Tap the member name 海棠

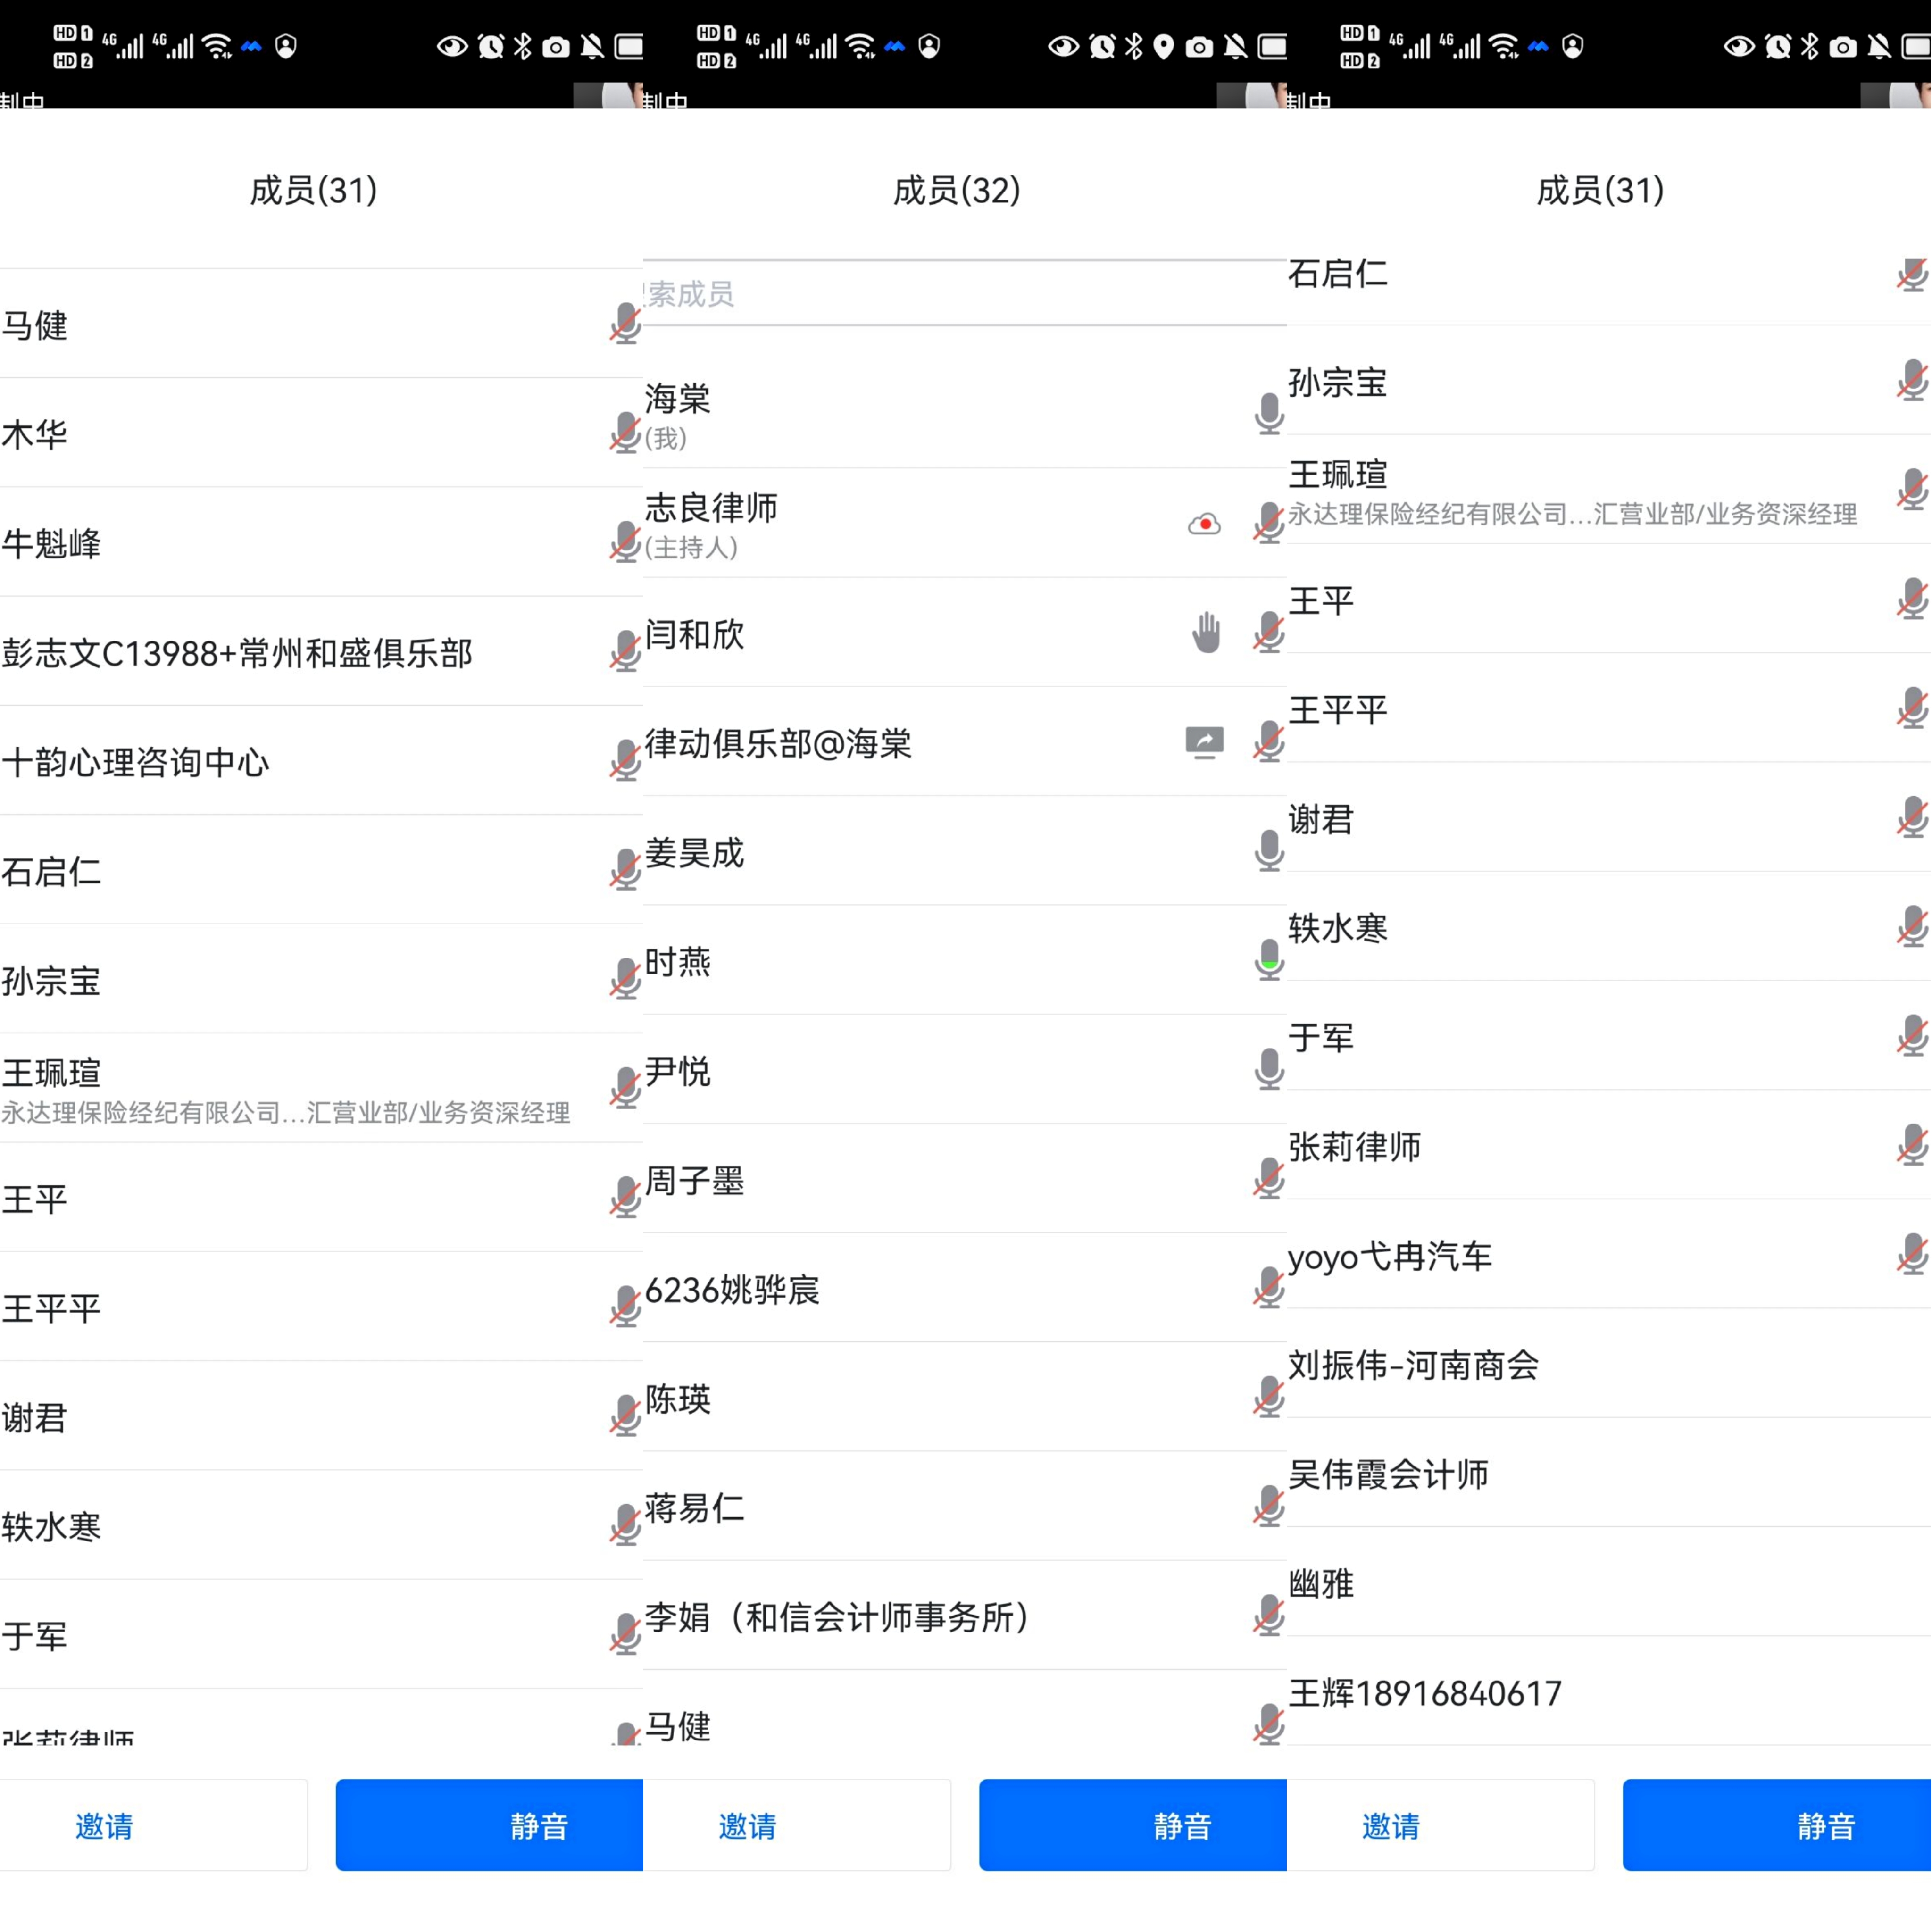[x=678, y=398]
